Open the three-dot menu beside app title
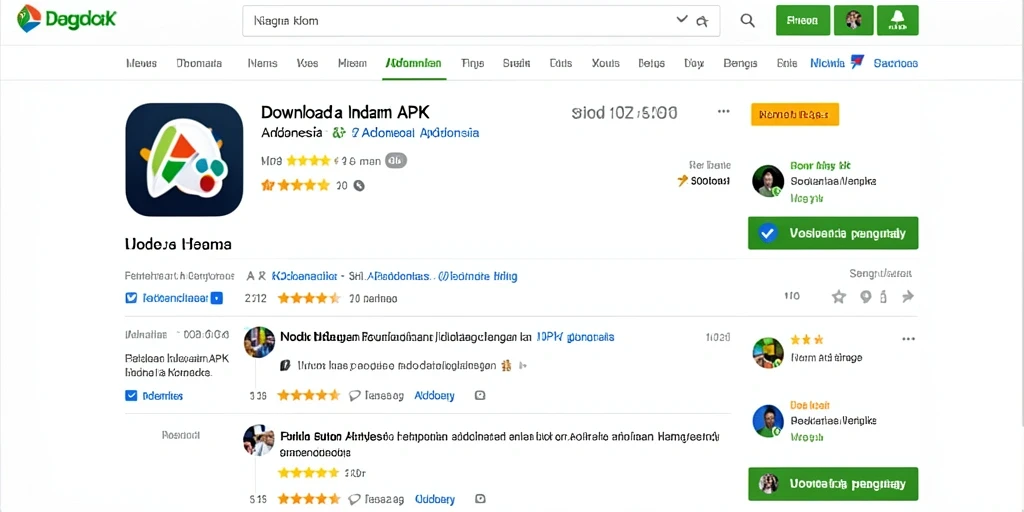 [x=724, y=112]
